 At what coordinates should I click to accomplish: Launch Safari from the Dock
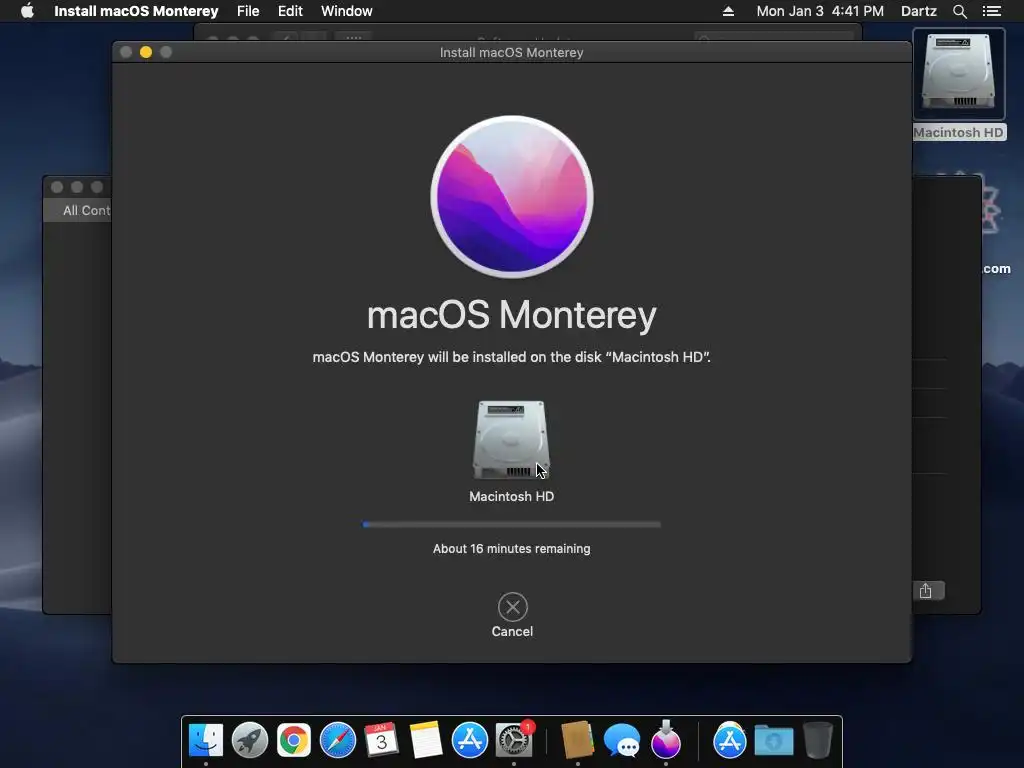338,741
